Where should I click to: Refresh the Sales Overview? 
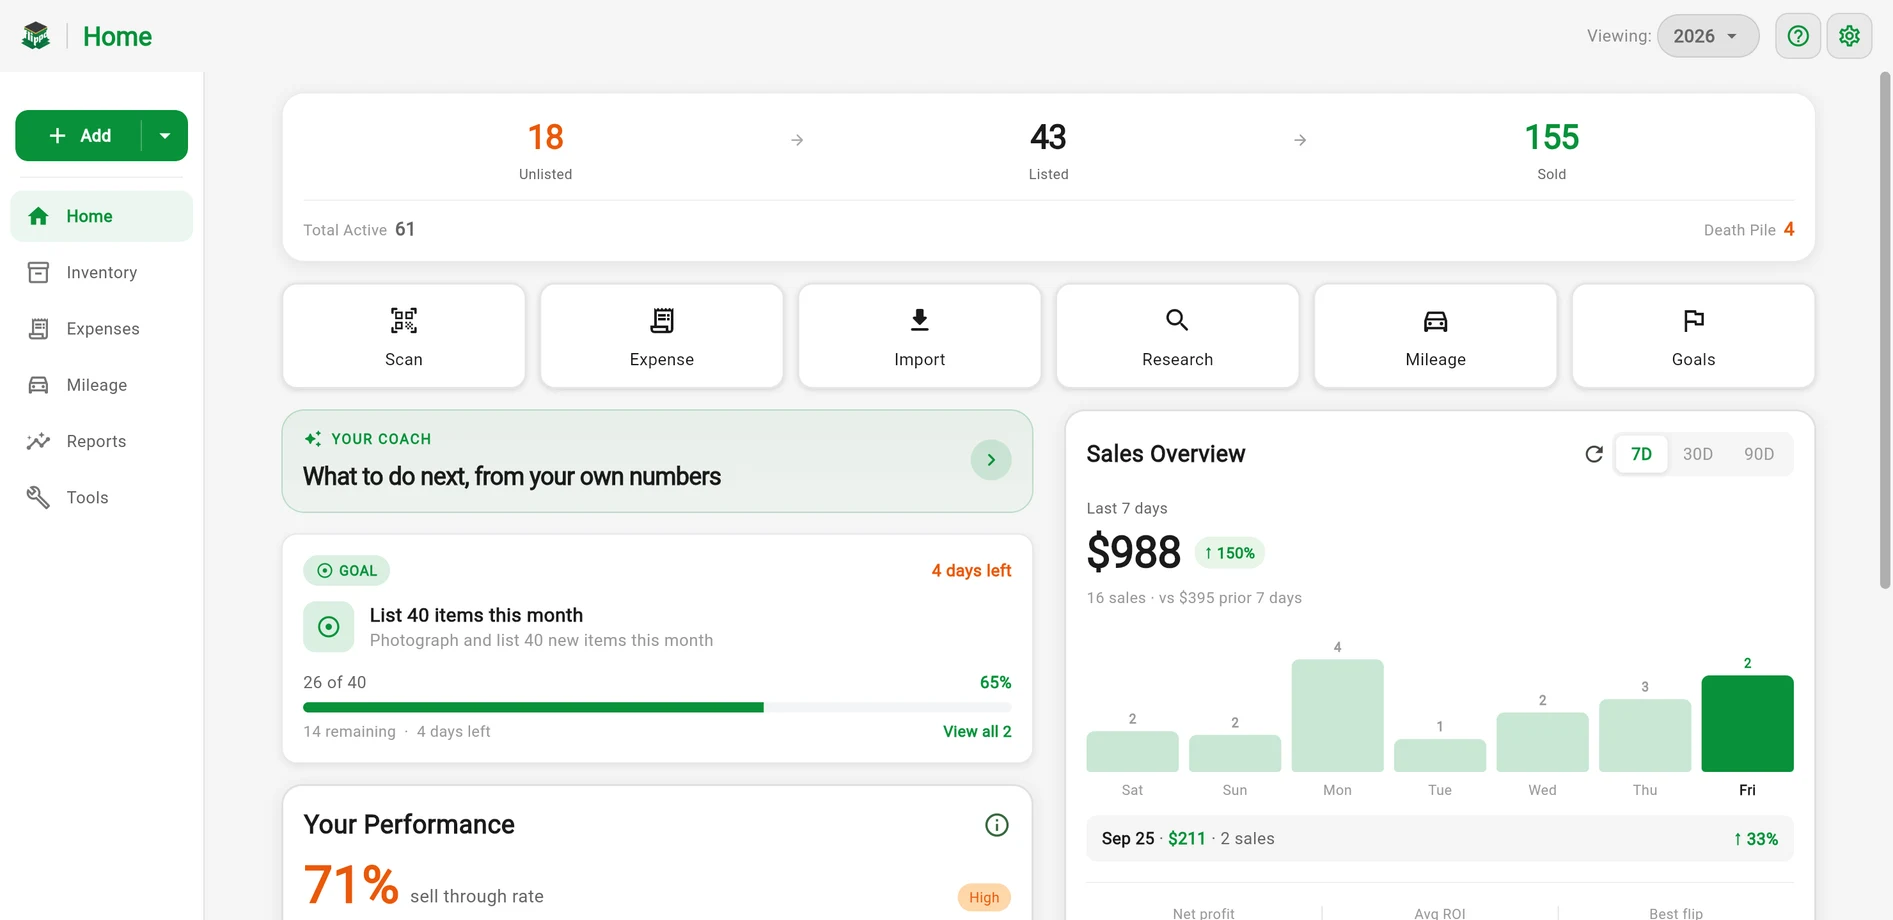point(1594,454)
